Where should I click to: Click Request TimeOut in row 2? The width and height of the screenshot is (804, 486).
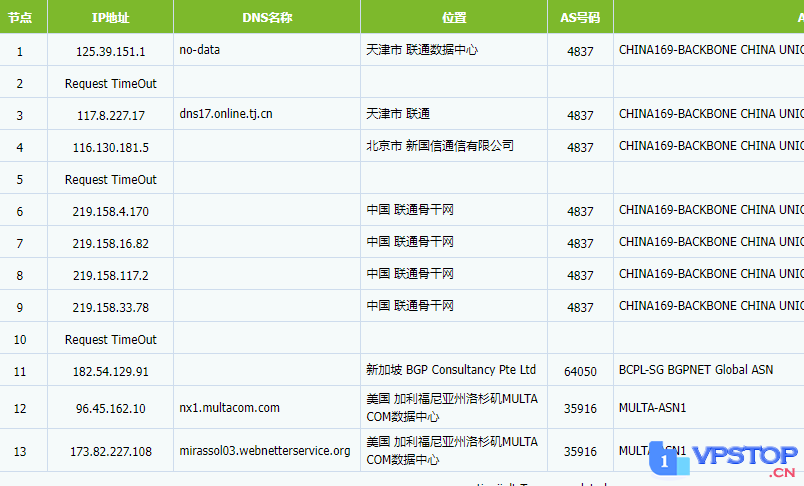click(x=110, y=84)
